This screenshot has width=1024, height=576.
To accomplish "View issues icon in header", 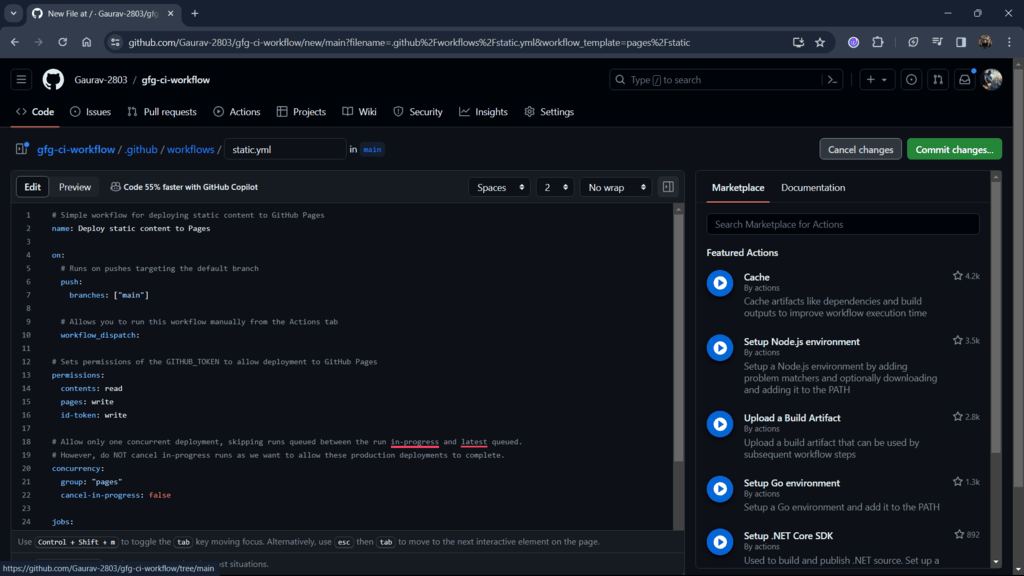I will point(911,80).
